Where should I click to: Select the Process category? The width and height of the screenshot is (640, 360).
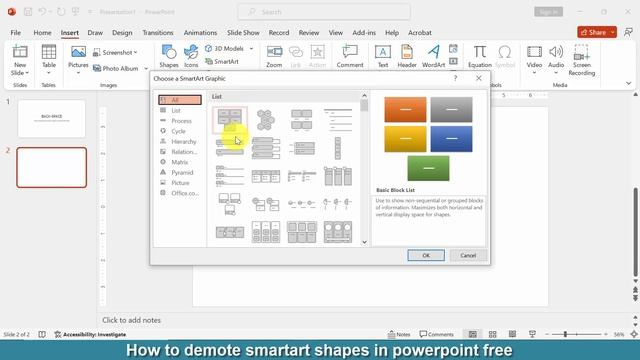pos(180,121)
